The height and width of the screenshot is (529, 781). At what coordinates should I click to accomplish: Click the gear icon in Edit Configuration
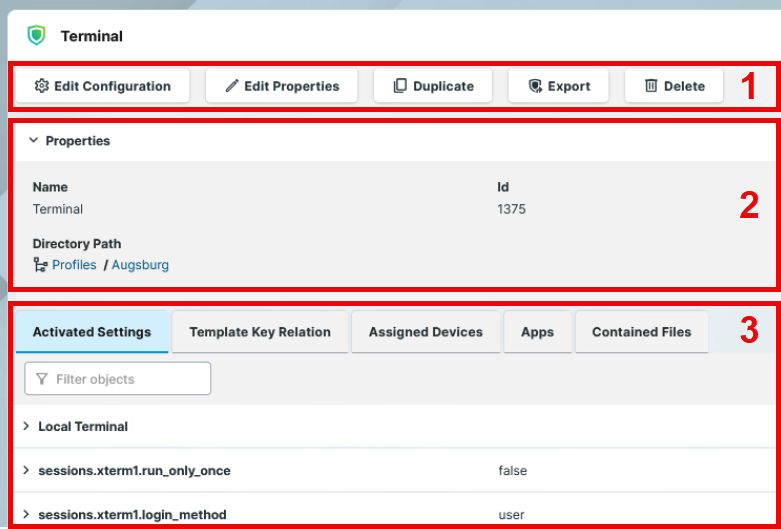coord(41,86)
